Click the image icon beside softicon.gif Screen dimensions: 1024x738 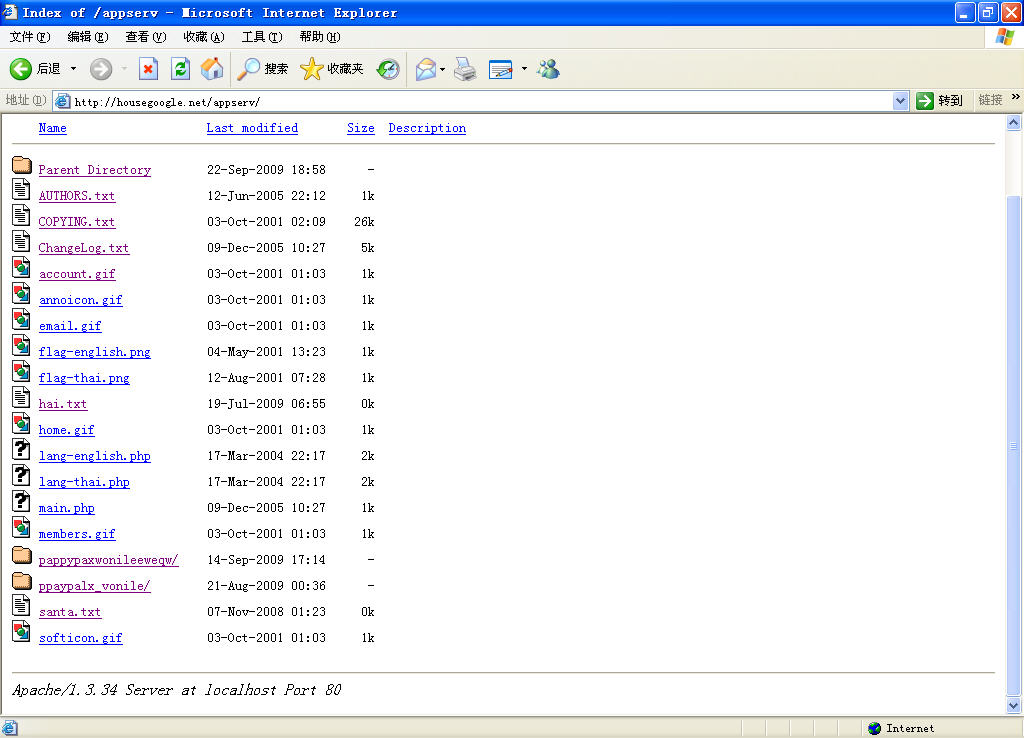(x=21, y=632)
